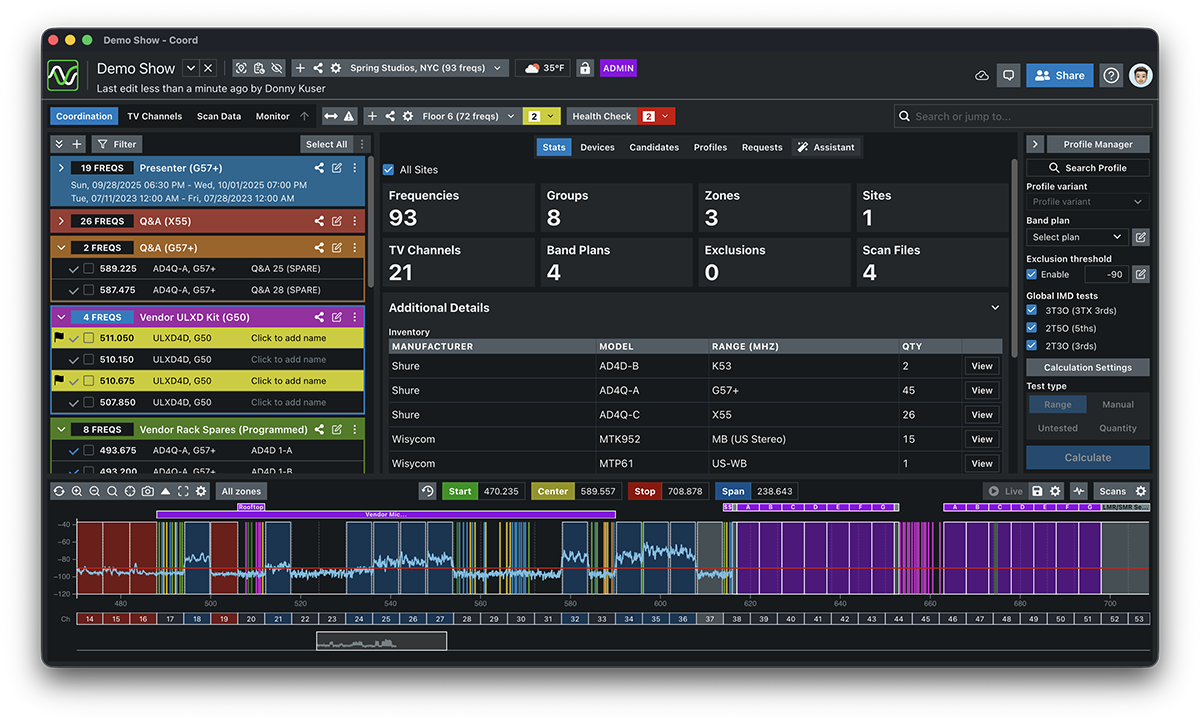Disable the 3T3O (3TX 3rds) IMD test

tap(1032, 310)
